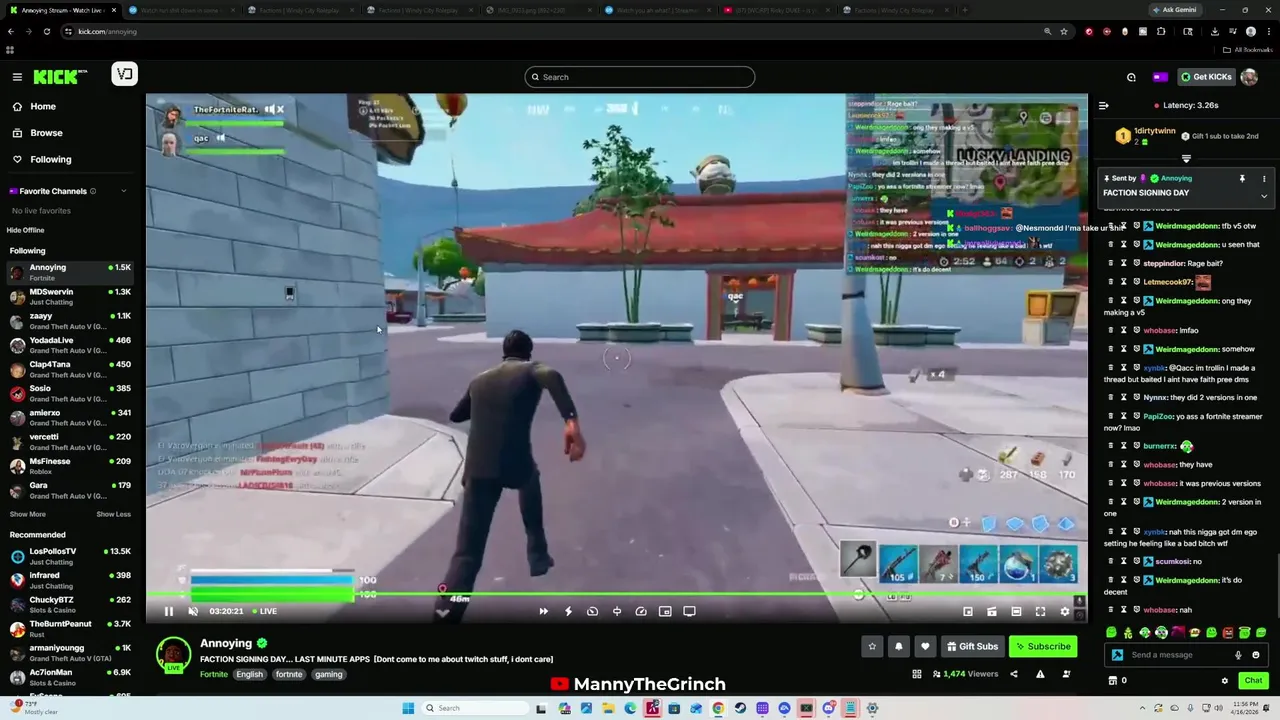
Task: Open MDSwervin channel in Following list
Action: (70, 296)
